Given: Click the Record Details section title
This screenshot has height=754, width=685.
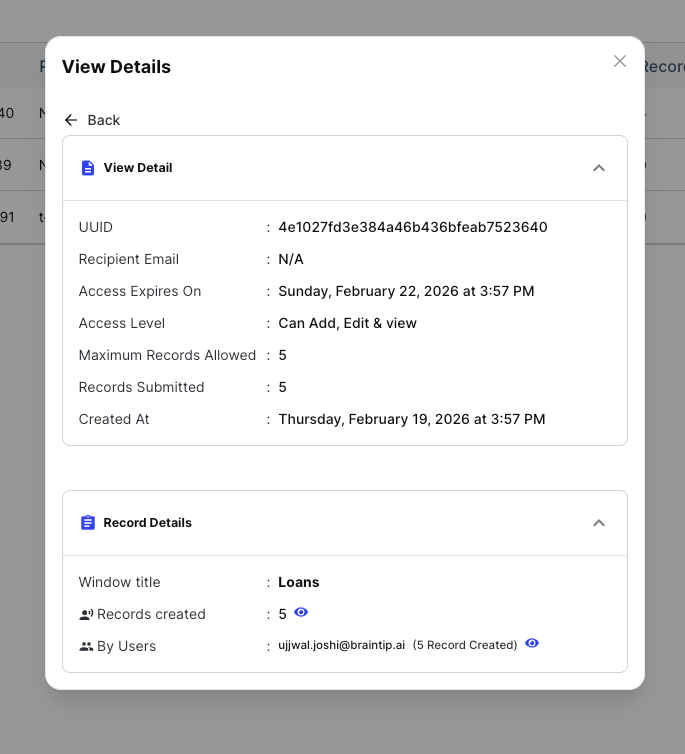Looking at the screenshot, I should (148, 523).
